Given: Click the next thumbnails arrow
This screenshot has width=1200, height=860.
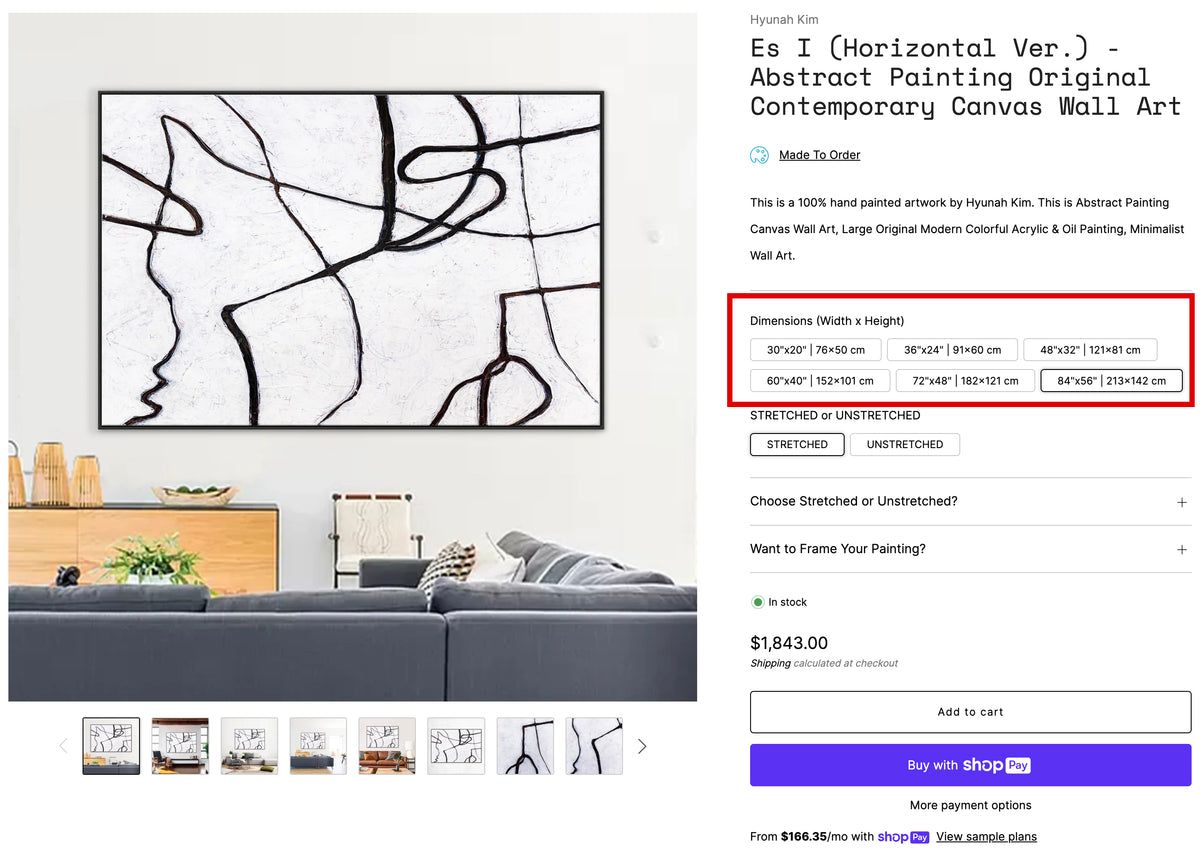Looking at the screenshot, I should pyautogui.click(x=642, y=746).
